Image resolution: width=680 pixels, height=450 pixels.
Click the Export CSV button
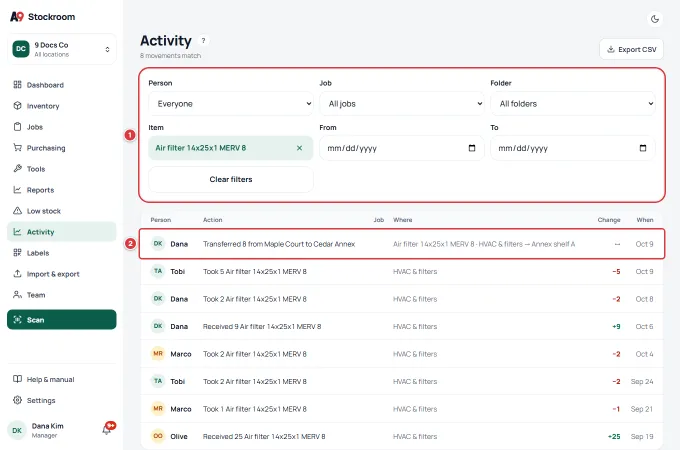click(x=631, y=49)
